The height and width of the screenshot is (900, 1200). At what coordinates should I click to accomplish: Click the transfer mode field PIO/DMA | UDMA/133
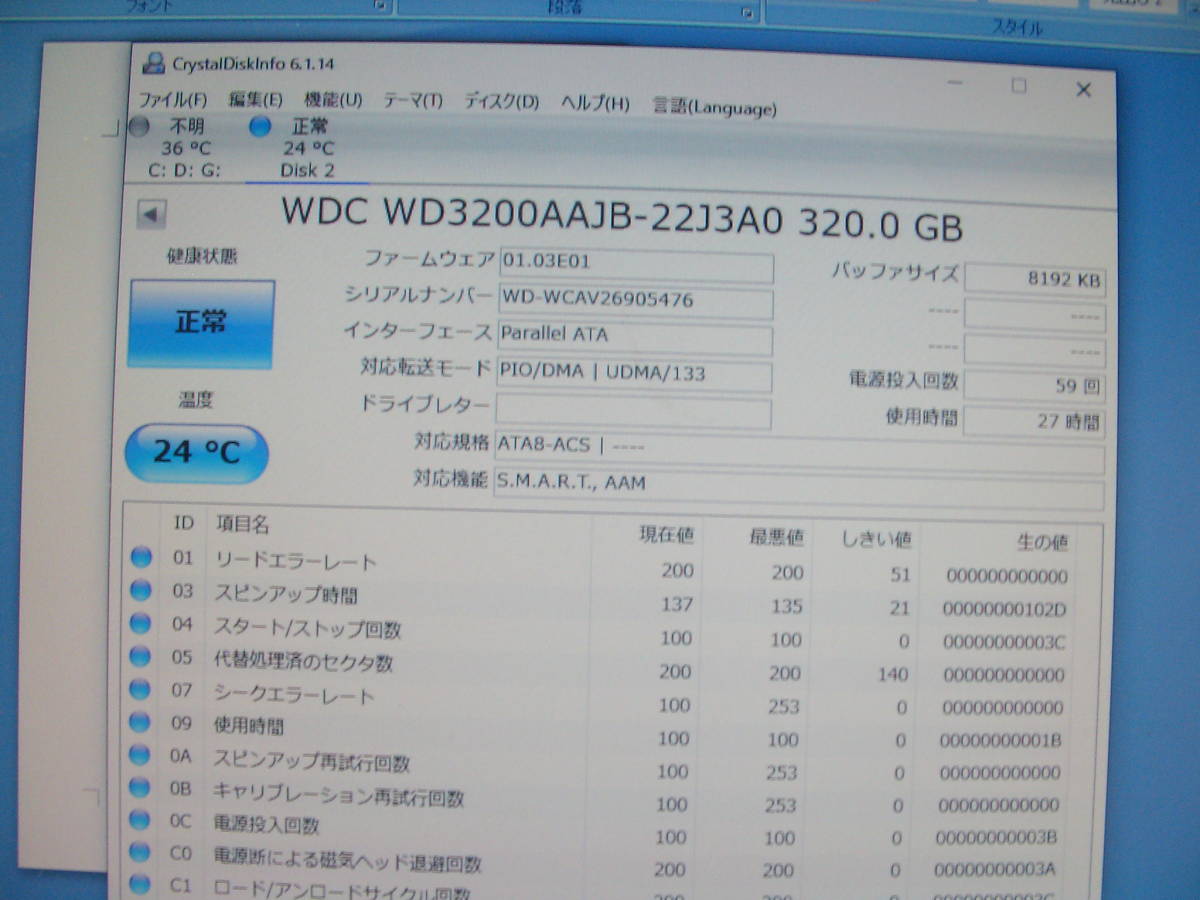pyautogui.click(x=634, y=374)
